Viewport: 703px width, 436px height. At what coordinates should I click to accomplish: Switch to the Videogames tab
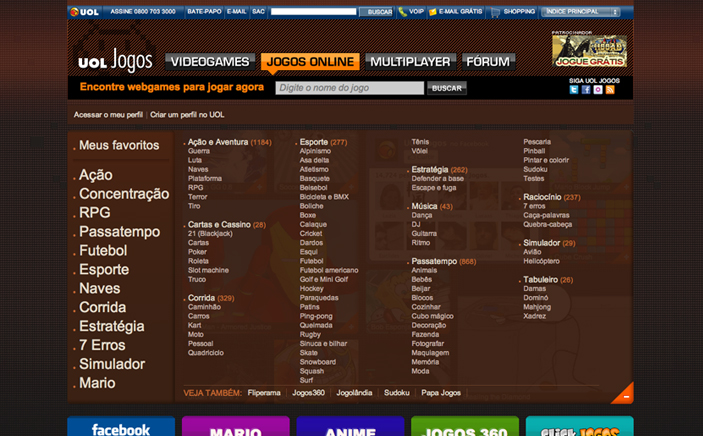[x=210, y=61]
